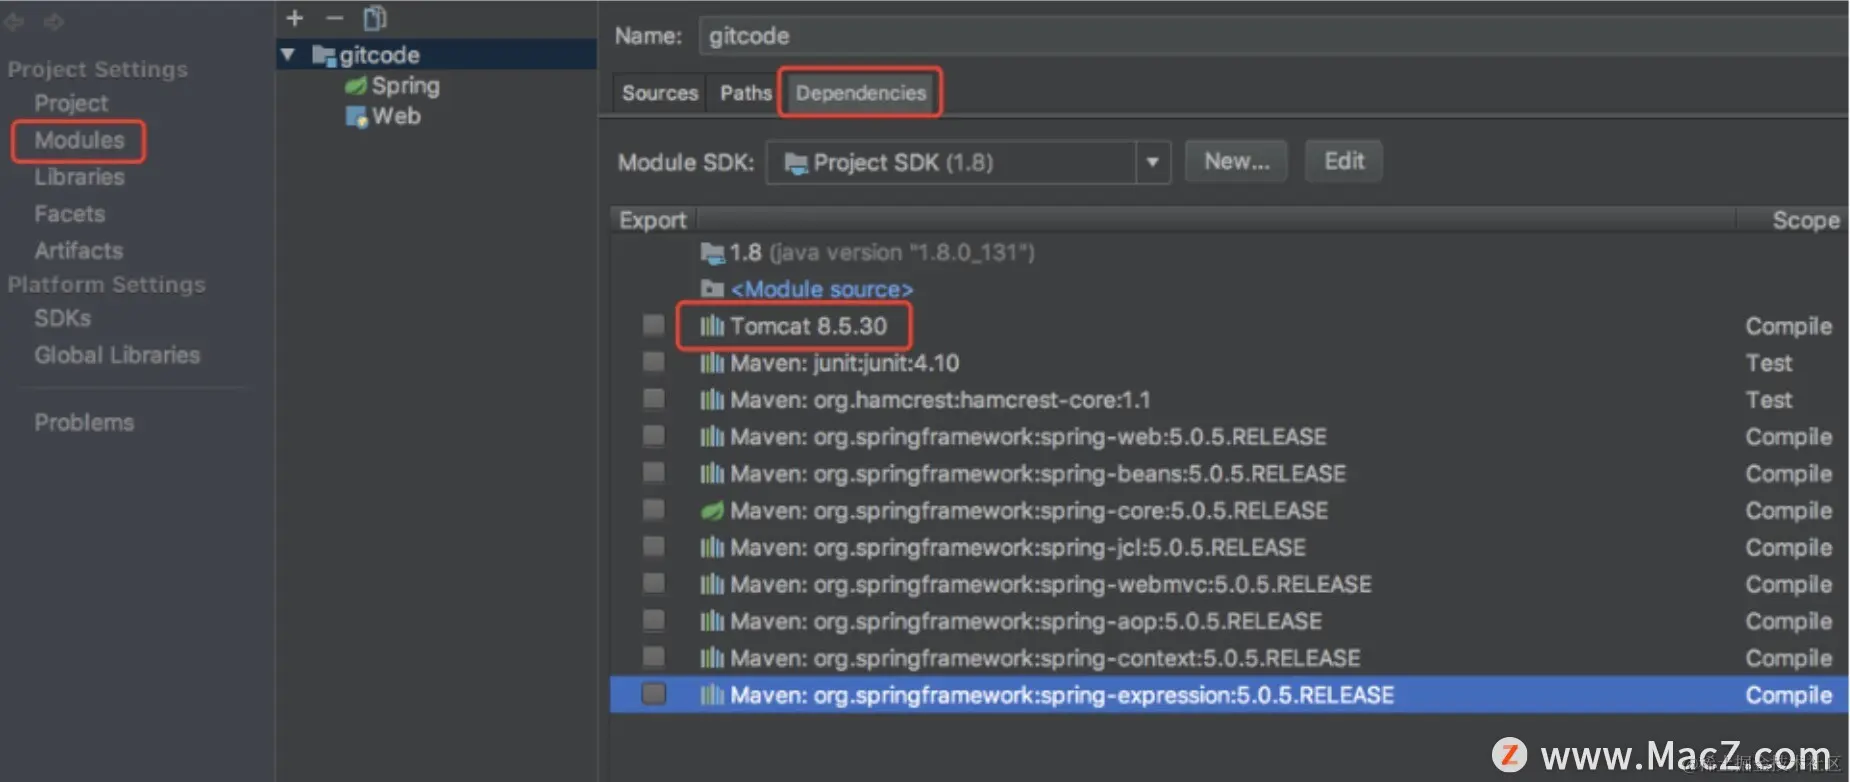
Task: Toggle export checkbox for hamcrest-core:1.1
Action: (x=653, y=399)
